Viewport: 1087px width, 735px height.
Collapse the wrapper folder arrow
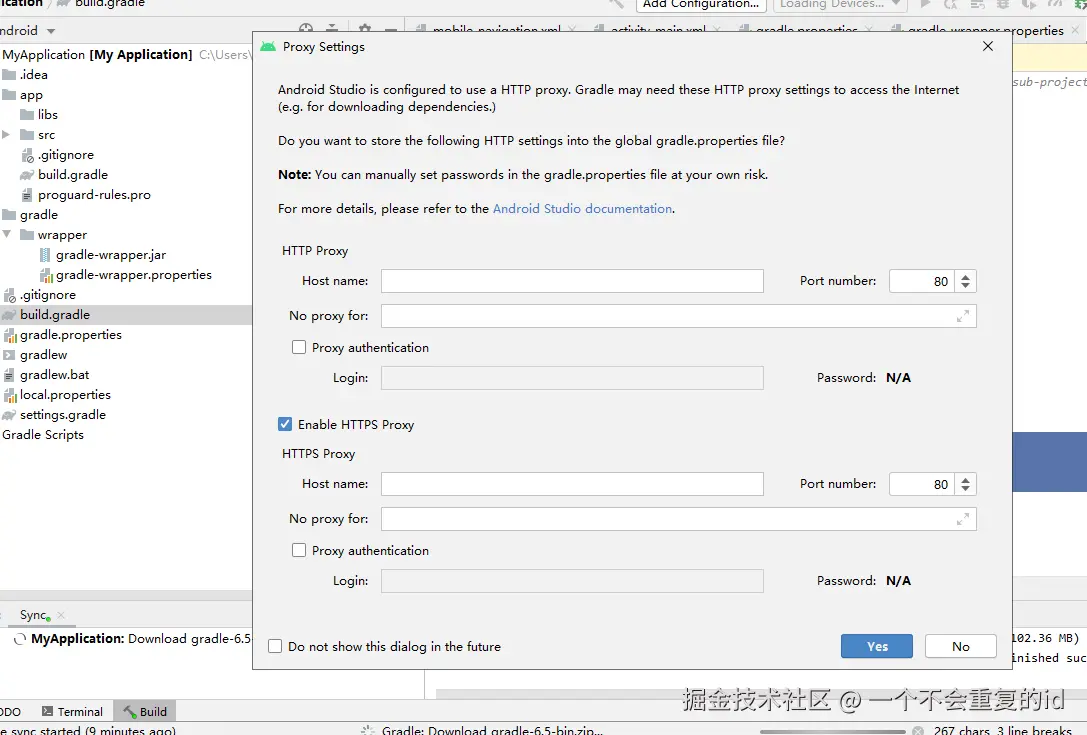[6, 234]
